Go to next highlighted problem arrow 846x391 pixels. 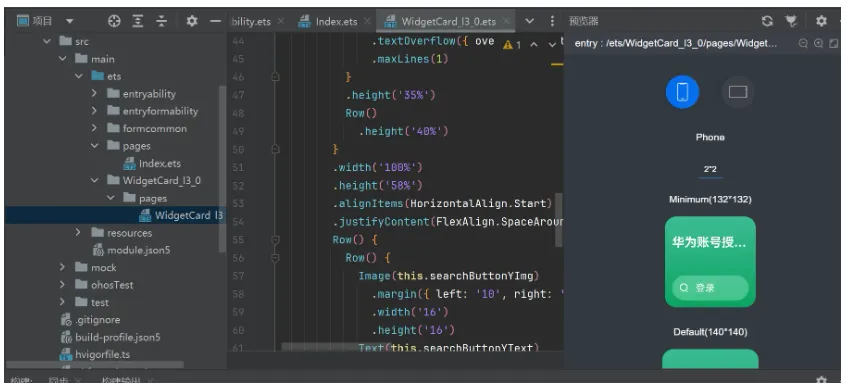[x=551, y=45]
